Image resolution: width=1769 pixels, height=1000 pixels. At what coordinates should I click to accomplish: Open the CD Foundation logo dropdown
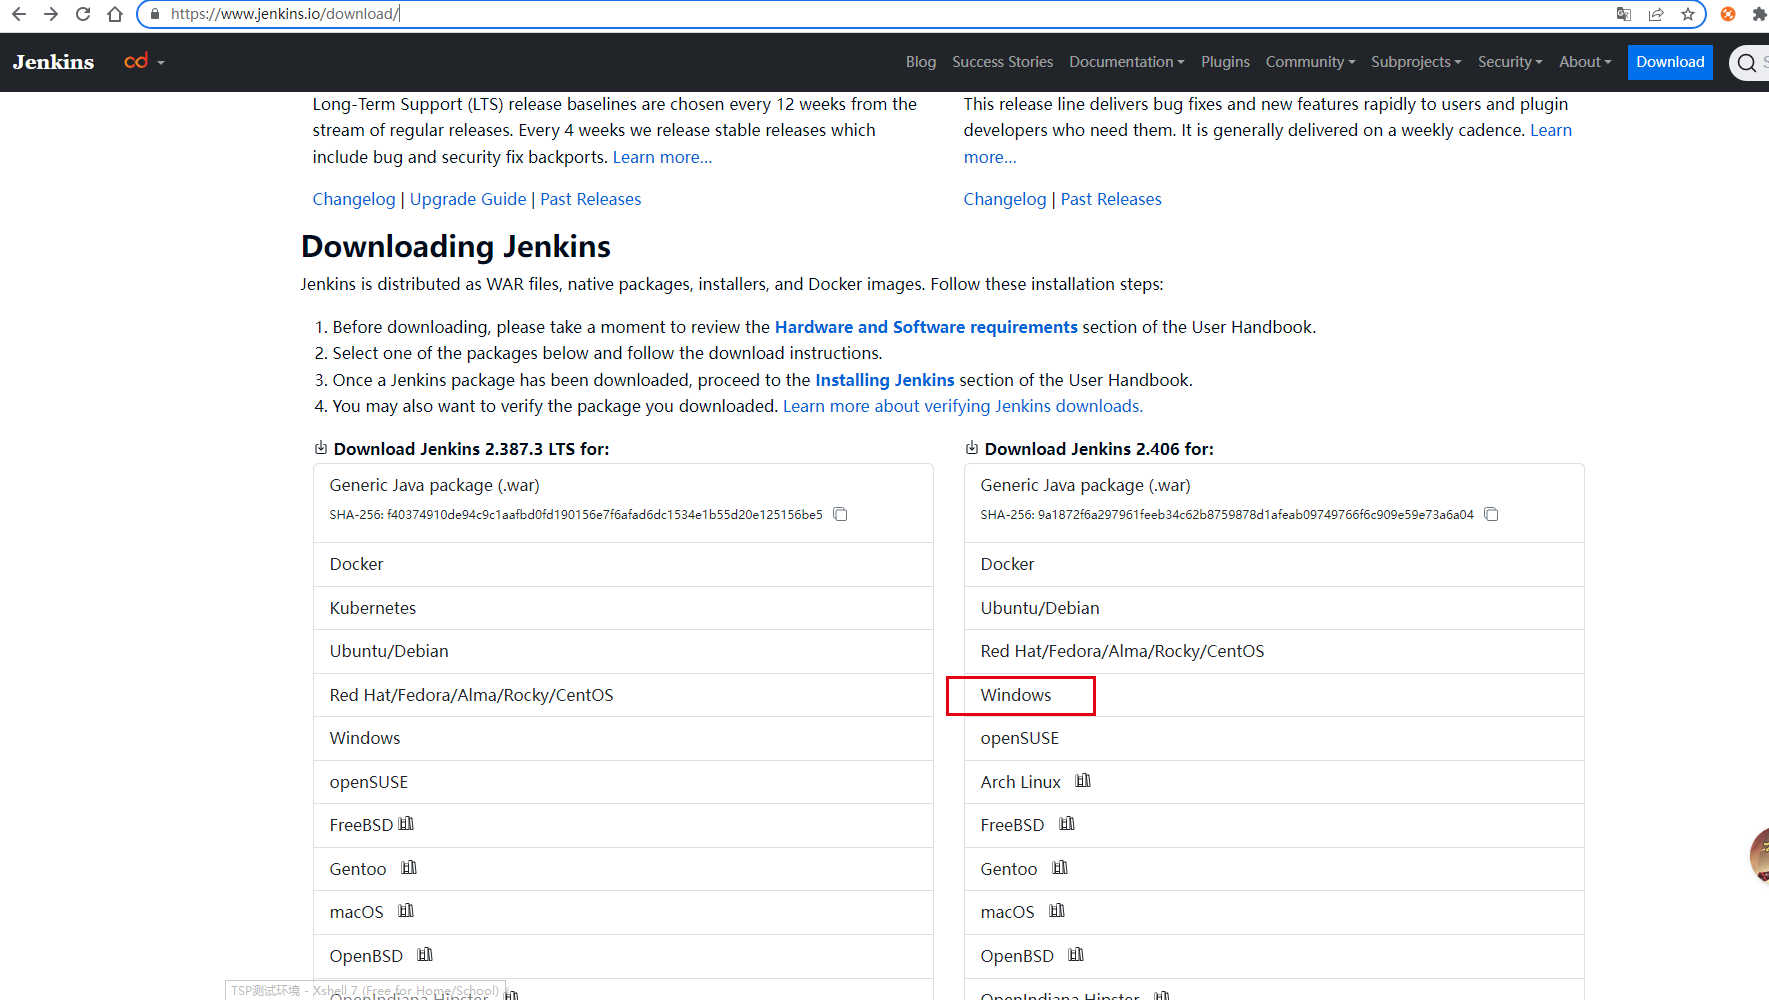[x=144, y=62]
